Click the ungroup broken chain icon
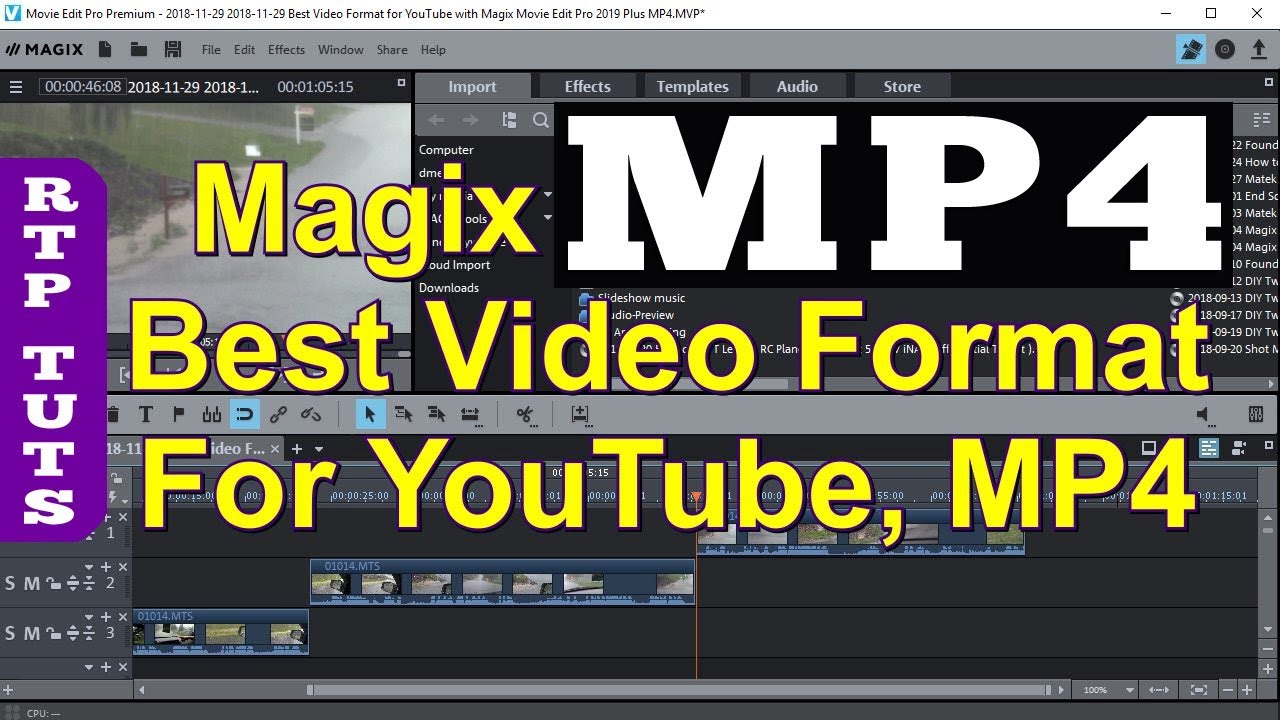 (x=311, y=414)
